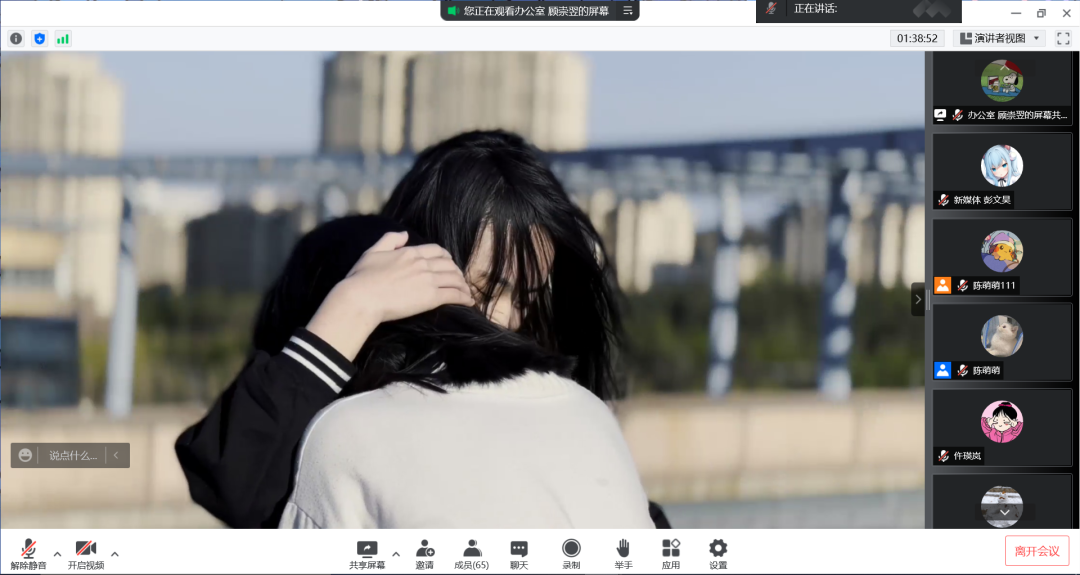Screen dimensions: 1080x575
Task: Expand video options arrow beside 开启视频
Action: (x=115, y=553)
